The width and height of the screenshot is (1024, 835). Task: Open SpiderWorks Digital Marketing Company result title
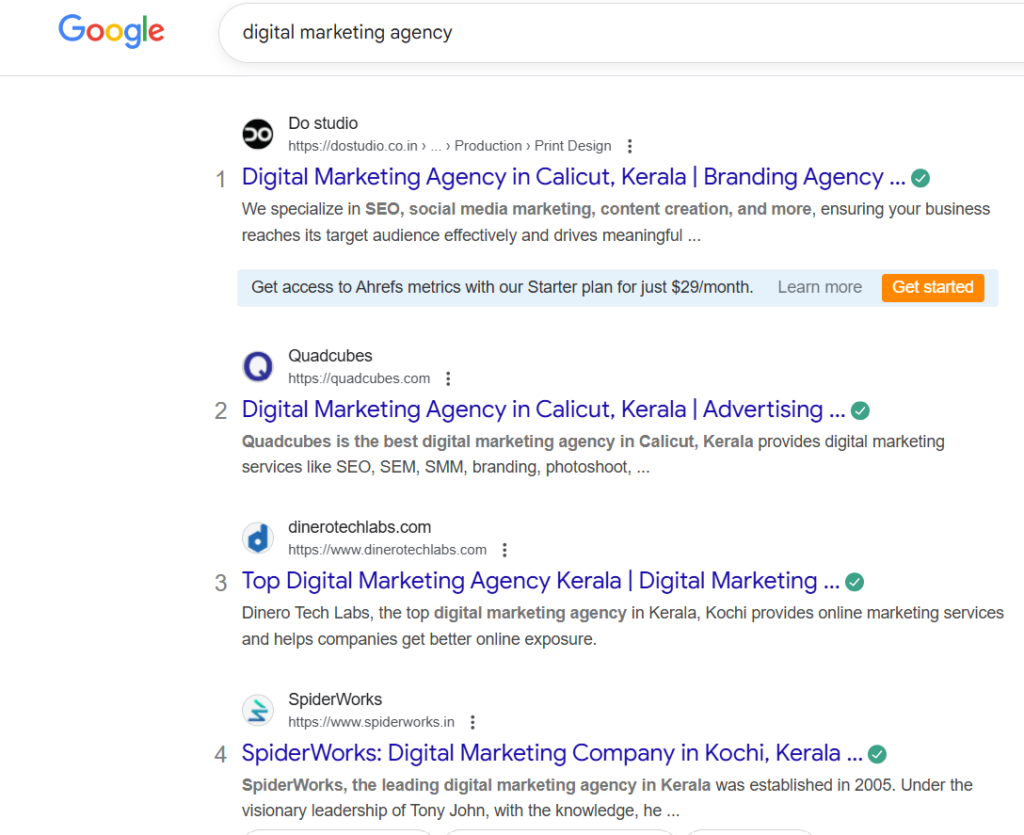click(x=552, y=753)
